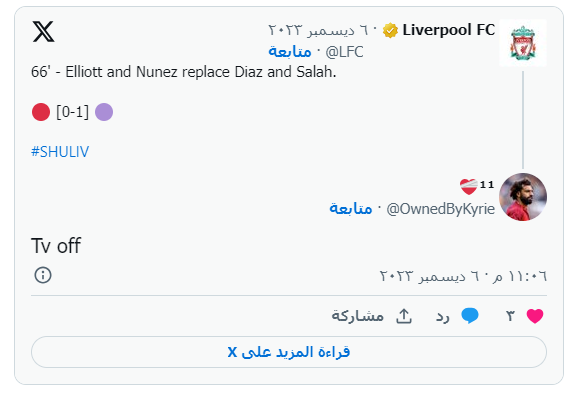Open the #SHULIV hashtag

click(60, 152)
